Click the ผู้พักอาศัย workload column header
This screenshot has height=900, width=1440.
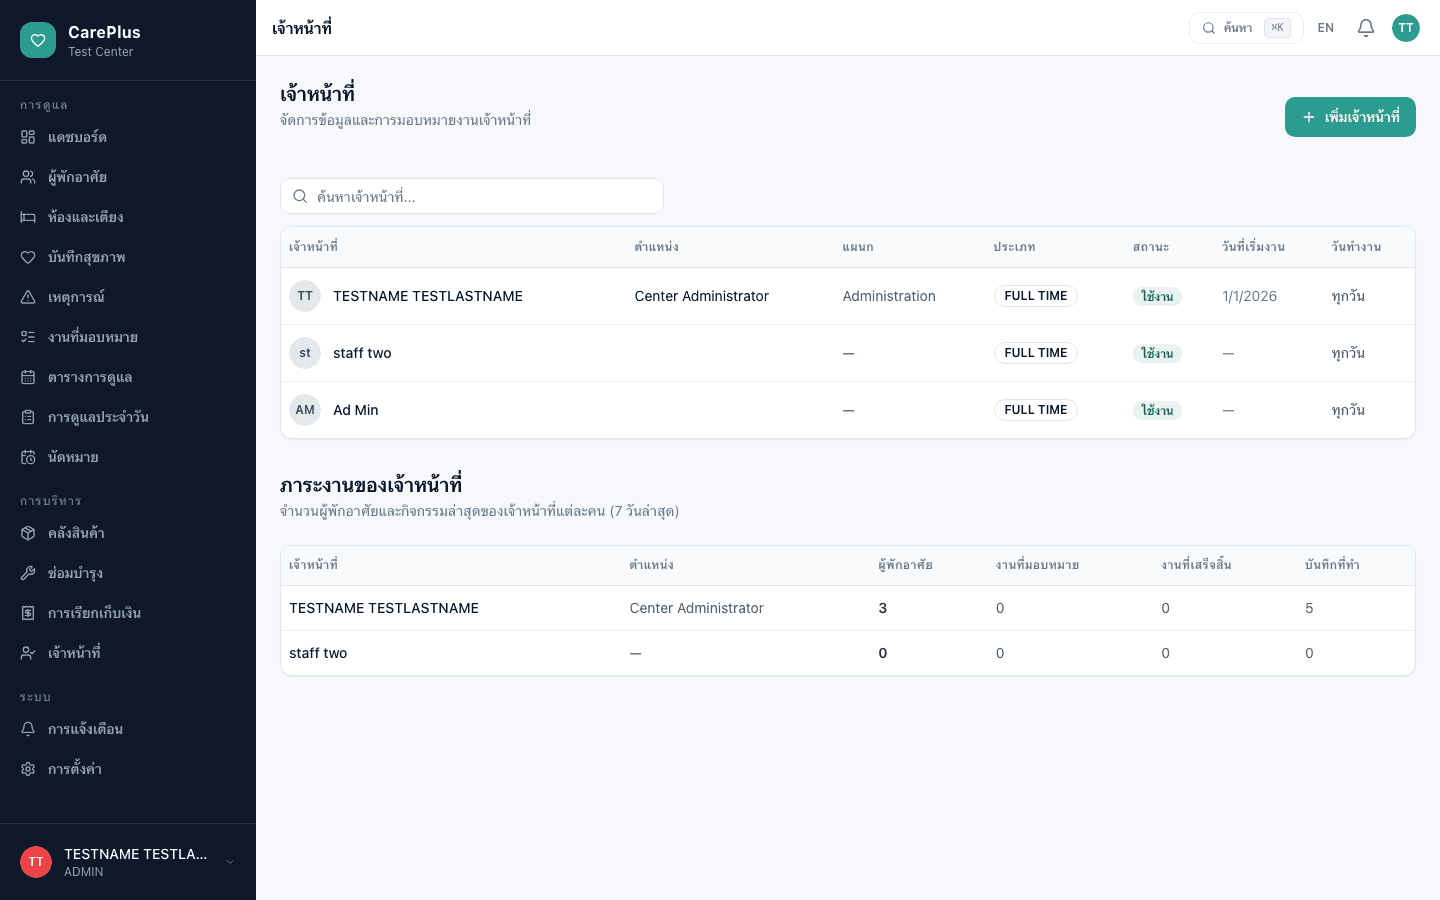pos(905,565)
